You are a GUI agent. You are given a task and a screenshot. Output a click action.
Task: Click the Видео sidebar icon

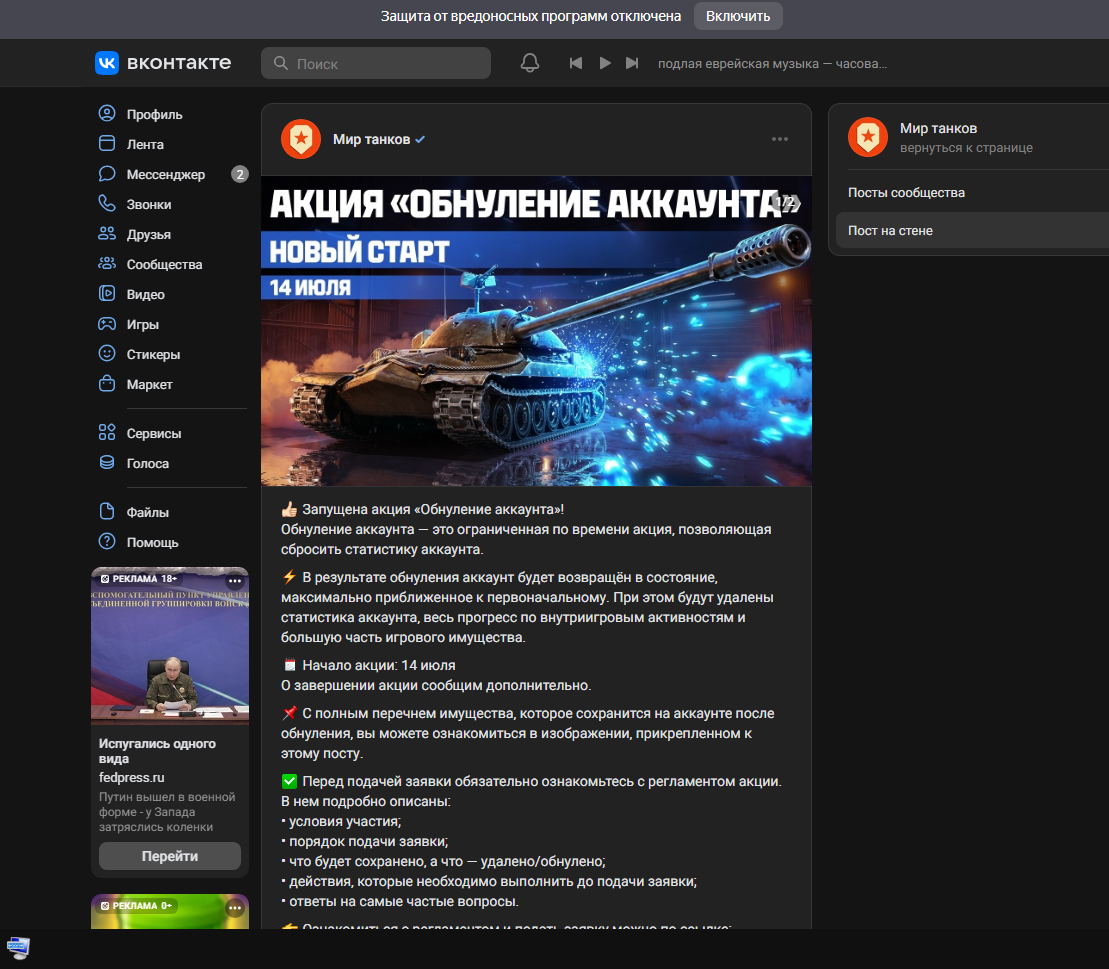107,294
